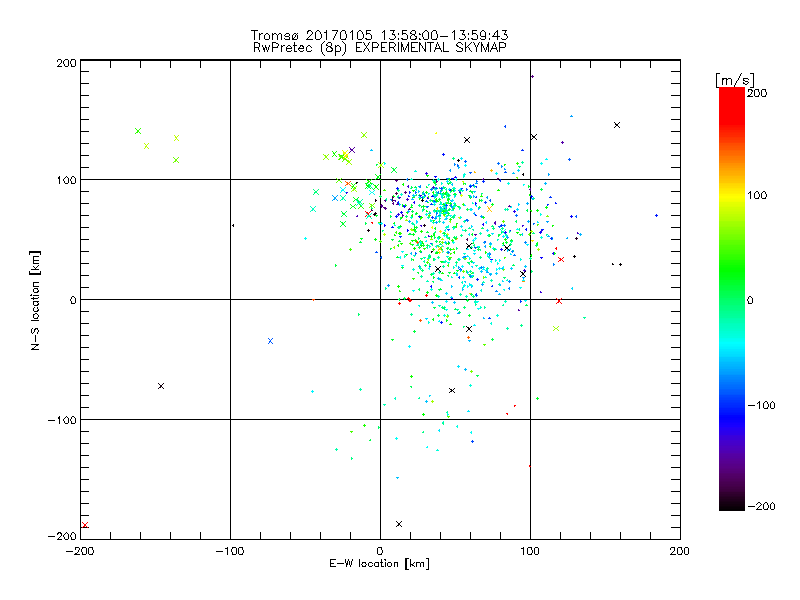
Task: Click the colorbar 100 label
Action: pos(757,195)
